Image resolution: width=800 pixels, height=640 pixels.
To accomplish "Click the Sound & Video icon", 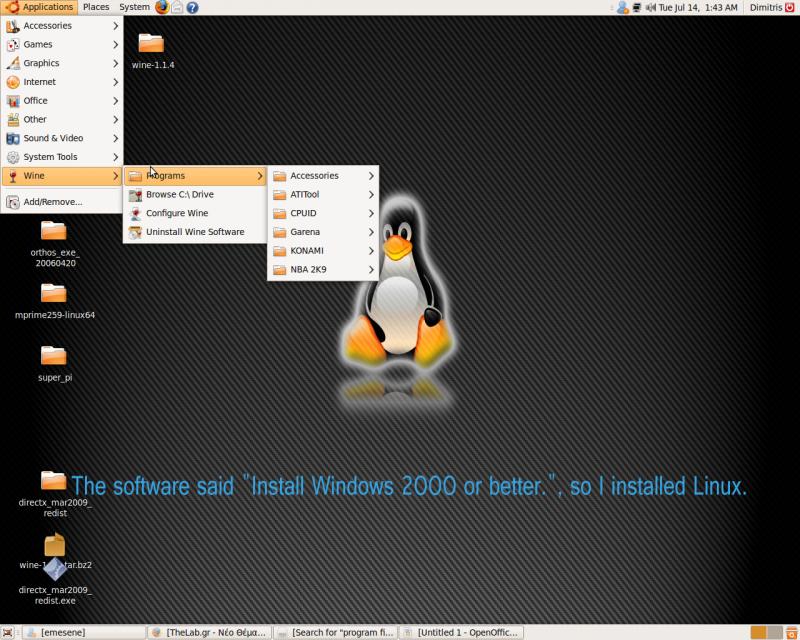I will [13, 138].
